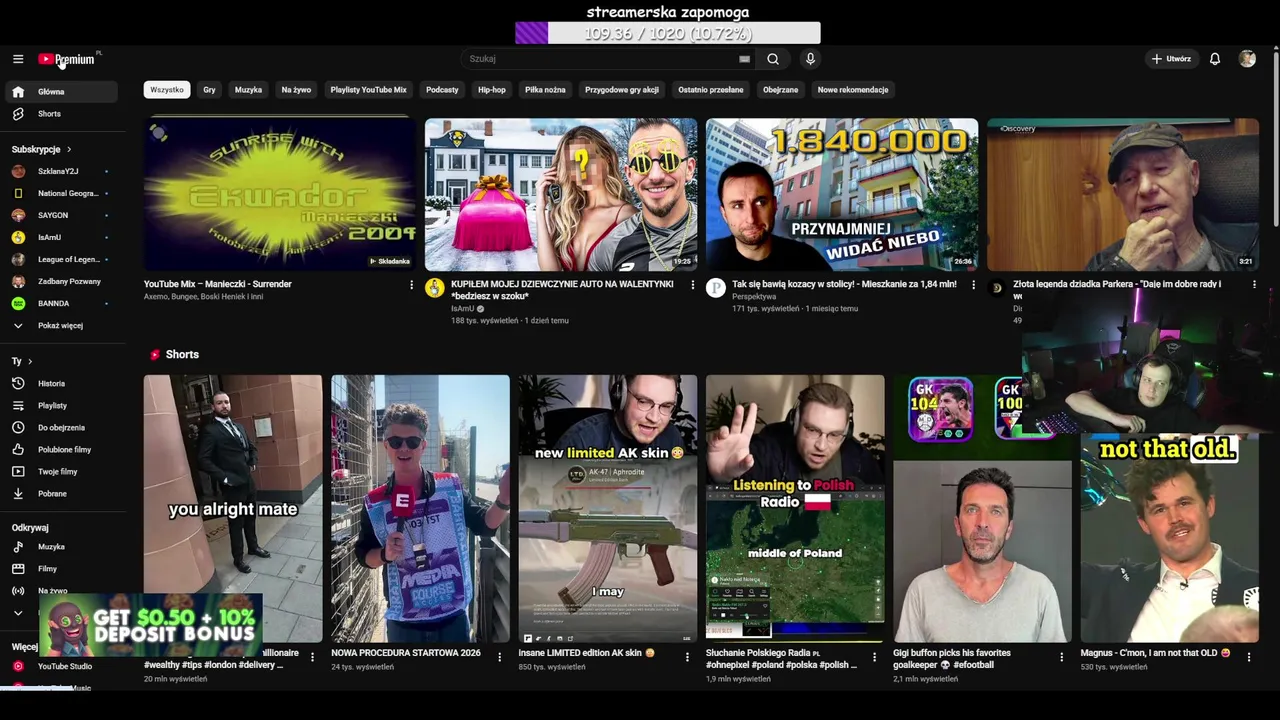
Task: Open YouTube Studio in sidebar
Action: (x=60, y=666)
